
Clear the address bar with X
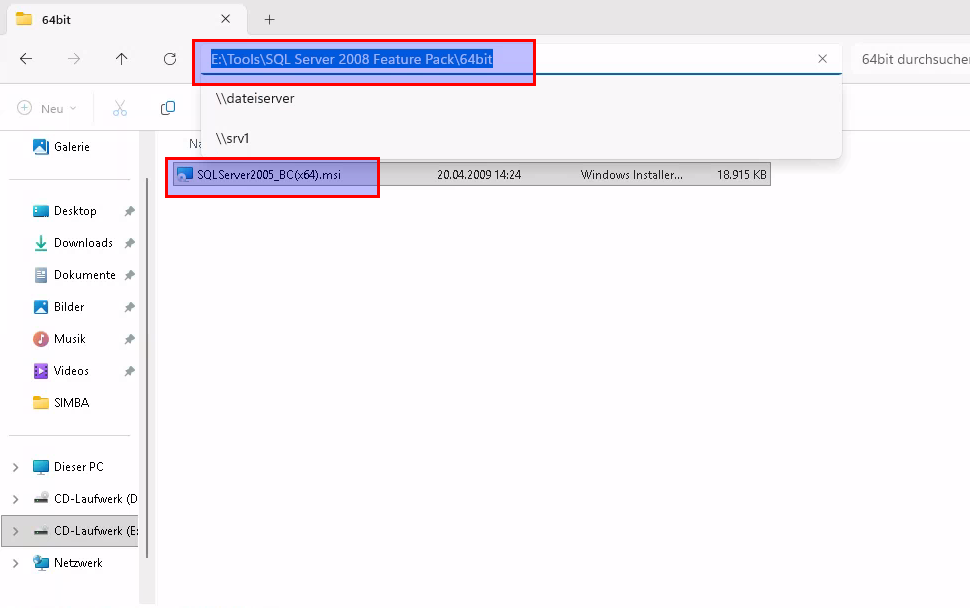[822, 59]
